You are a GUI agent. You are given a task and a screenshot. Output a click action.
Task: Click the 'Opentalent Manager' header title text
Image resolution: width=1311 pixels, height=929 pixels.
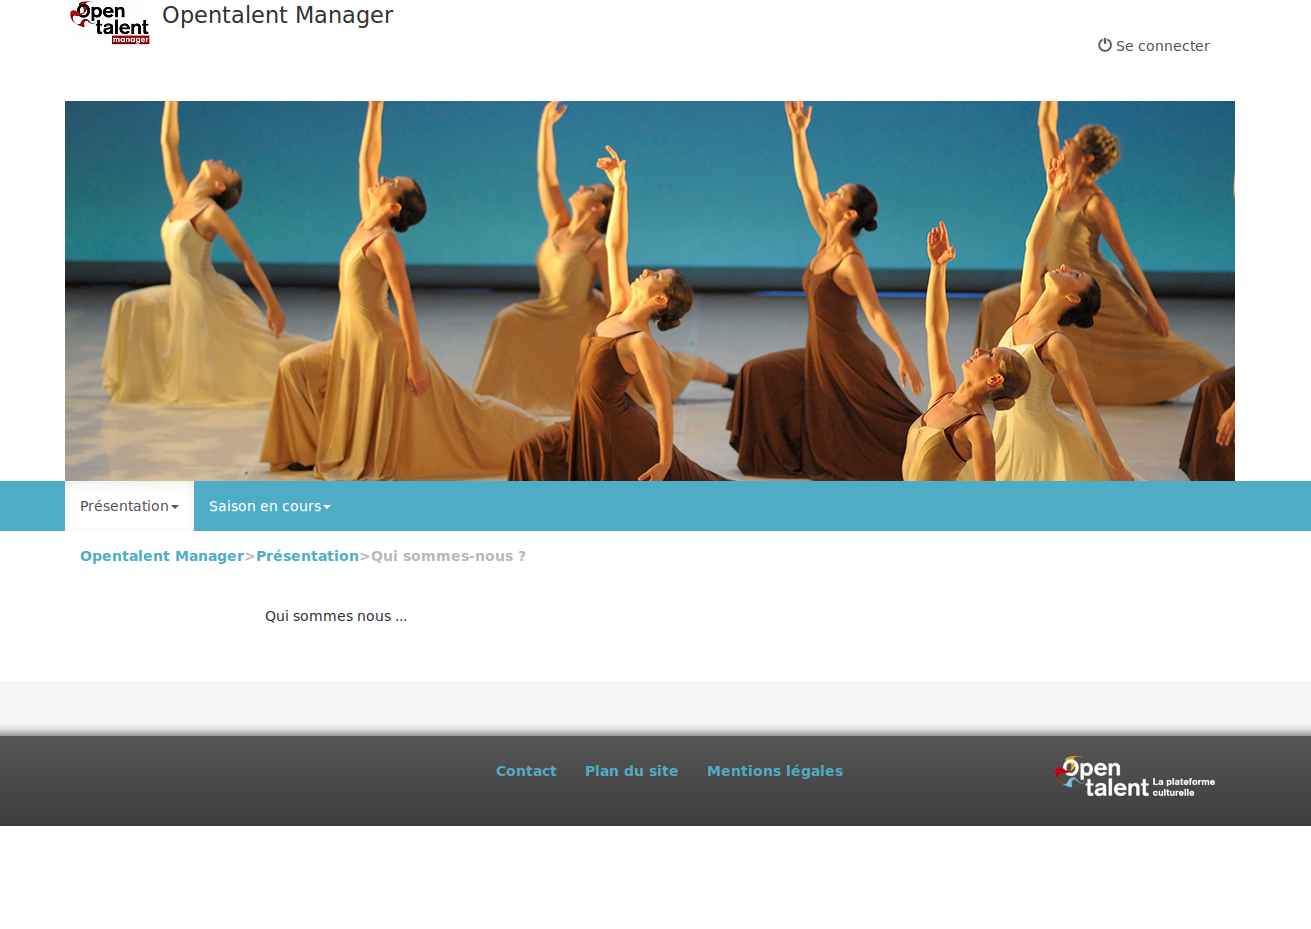coord(278,16)
